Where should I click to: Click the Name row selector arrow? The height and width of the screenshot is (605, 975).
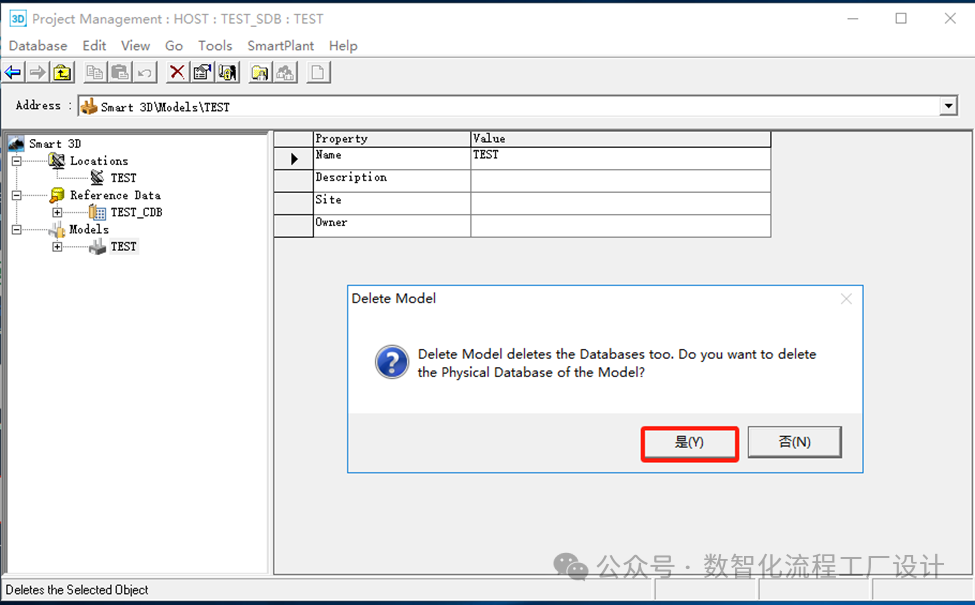click(x=293, y=159)
